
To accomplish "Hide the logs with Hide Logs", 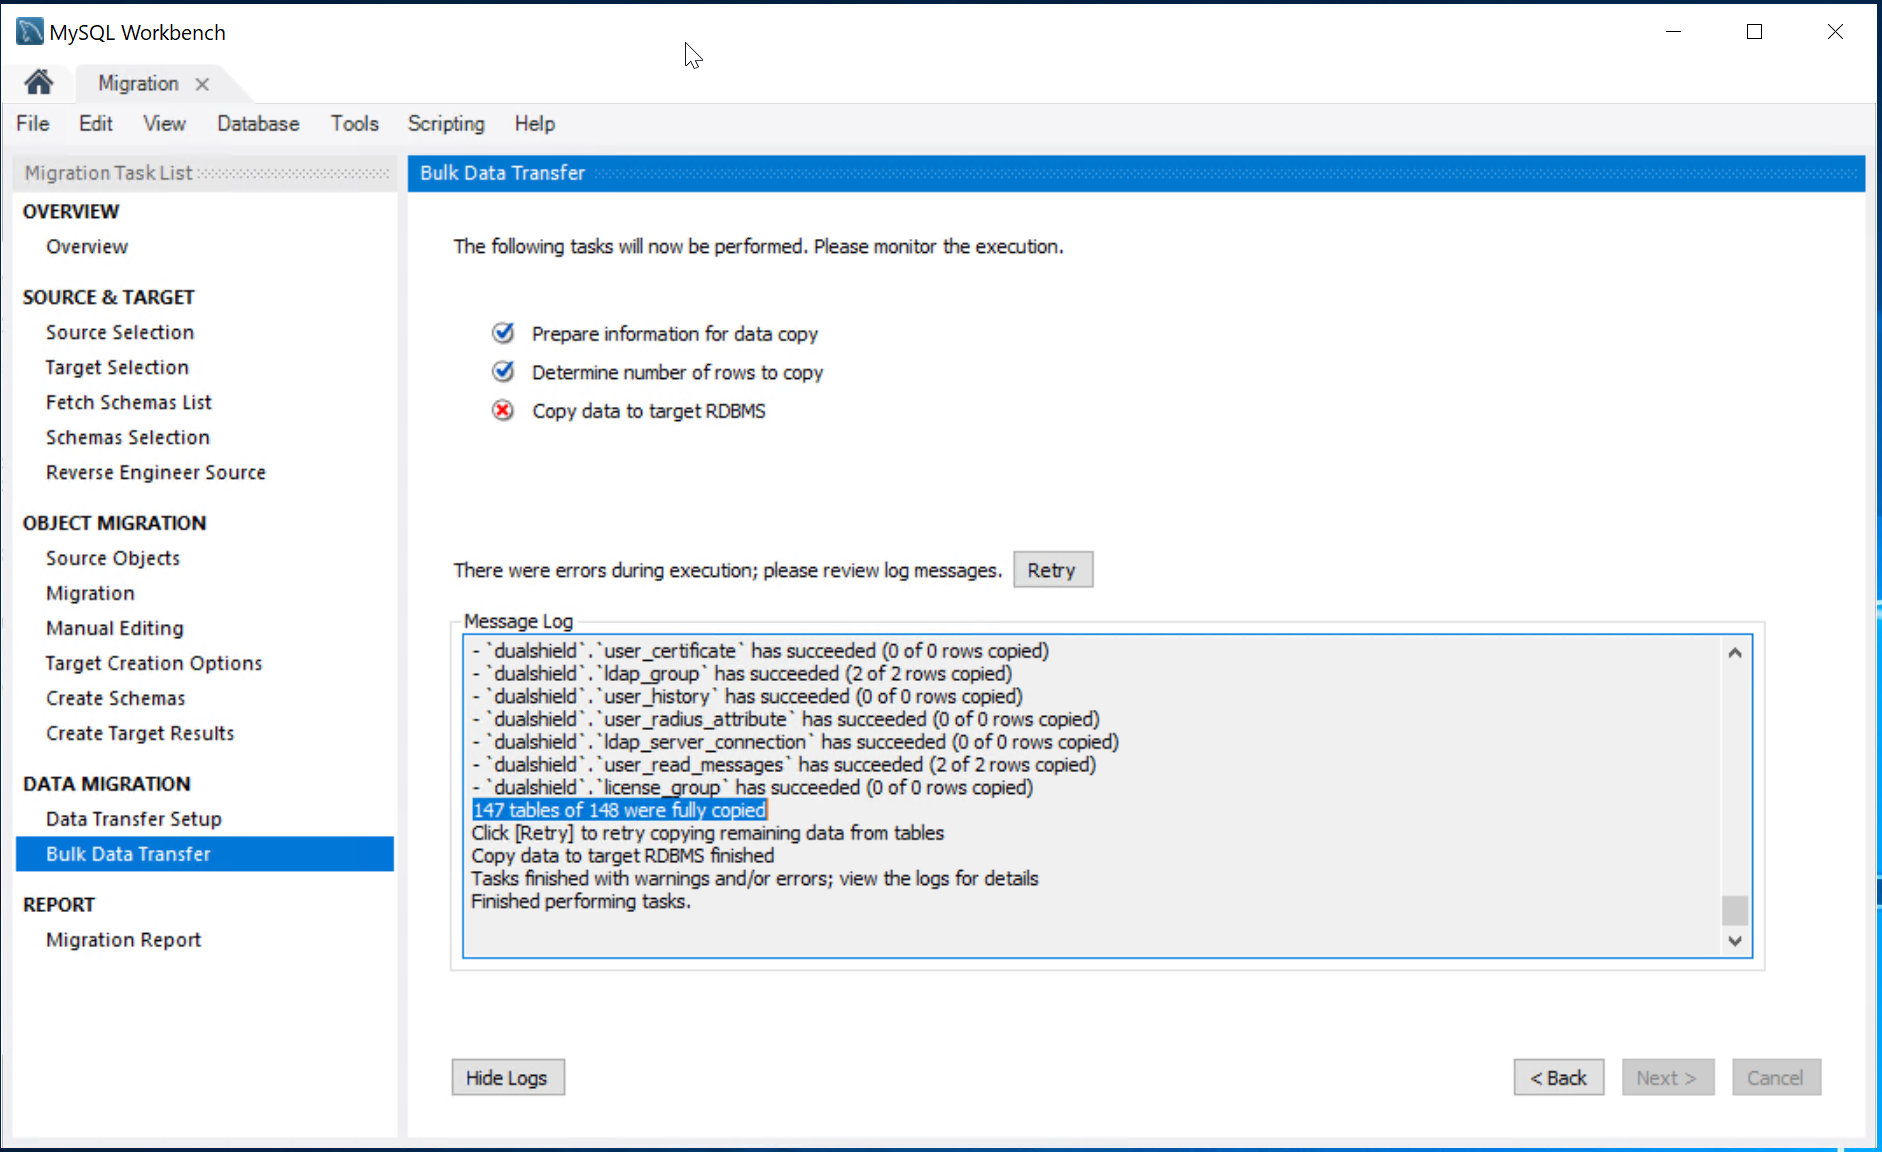I will coord(507,1078).
